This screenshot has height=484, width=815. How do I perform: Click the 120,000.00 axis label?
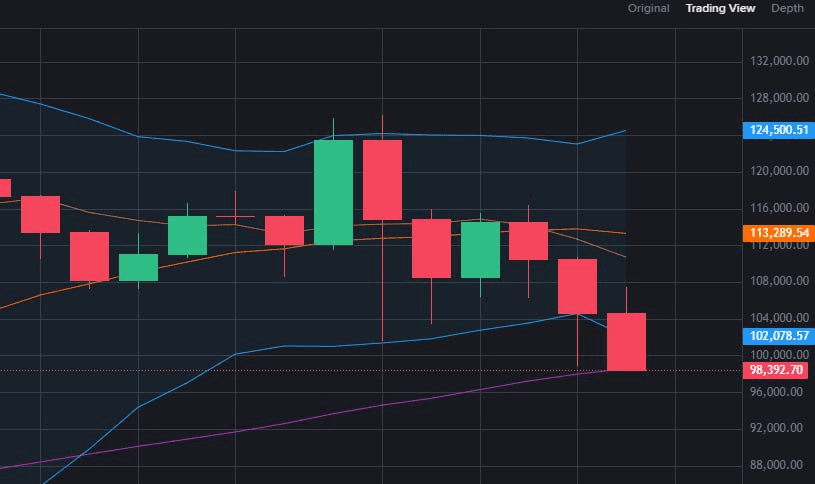pyautogui.click(x=779, y=171)
